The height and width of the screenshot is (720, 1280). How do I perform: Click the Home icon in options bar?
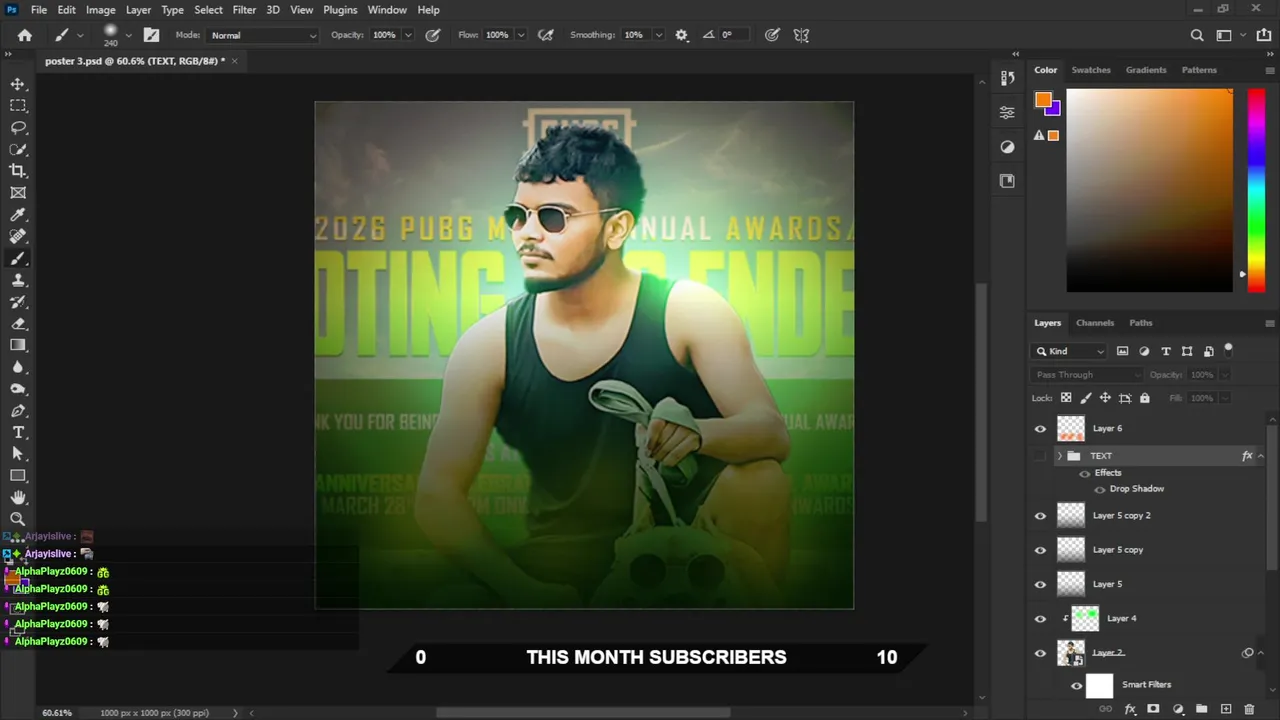tap(25, 35)
